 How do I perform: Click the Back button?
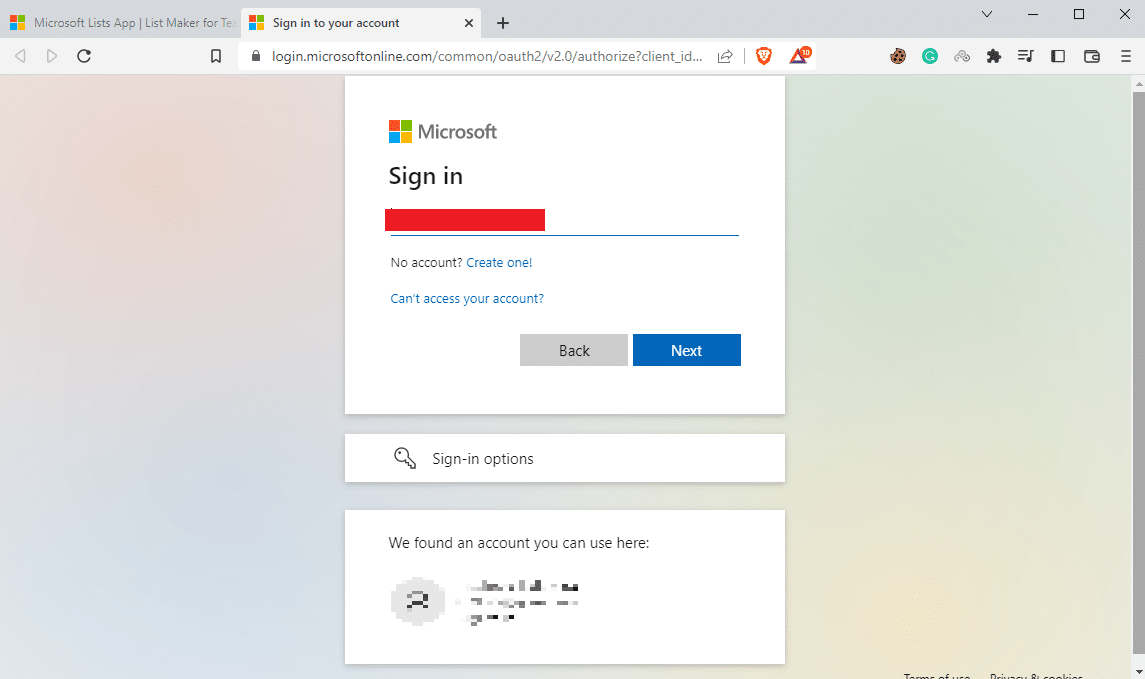tap(574, 350)
